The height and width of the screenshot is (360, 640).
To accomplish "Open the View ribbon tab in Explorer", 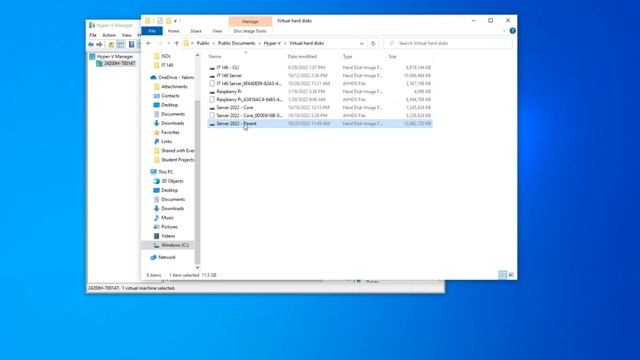I will point(217,31).
